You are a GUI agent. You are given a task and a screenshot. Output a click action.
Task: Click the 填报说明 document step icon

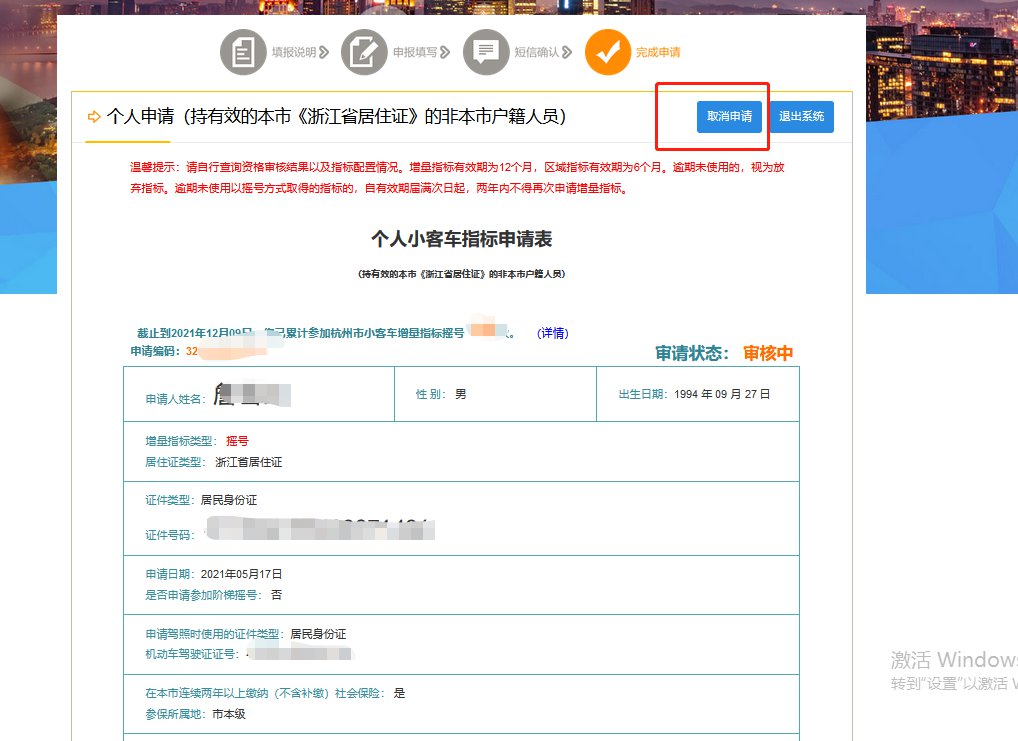243,52
